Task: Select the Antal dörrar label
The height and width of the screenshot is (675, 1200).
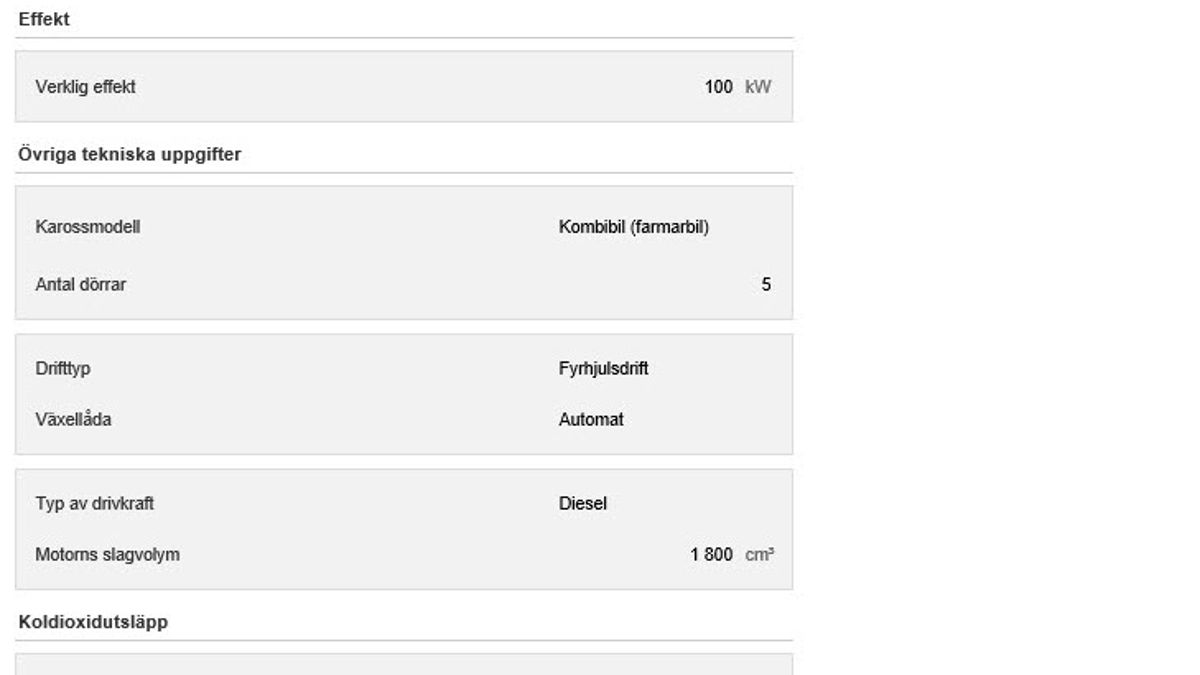Action: pyautogui.click(x=80, y=285)
